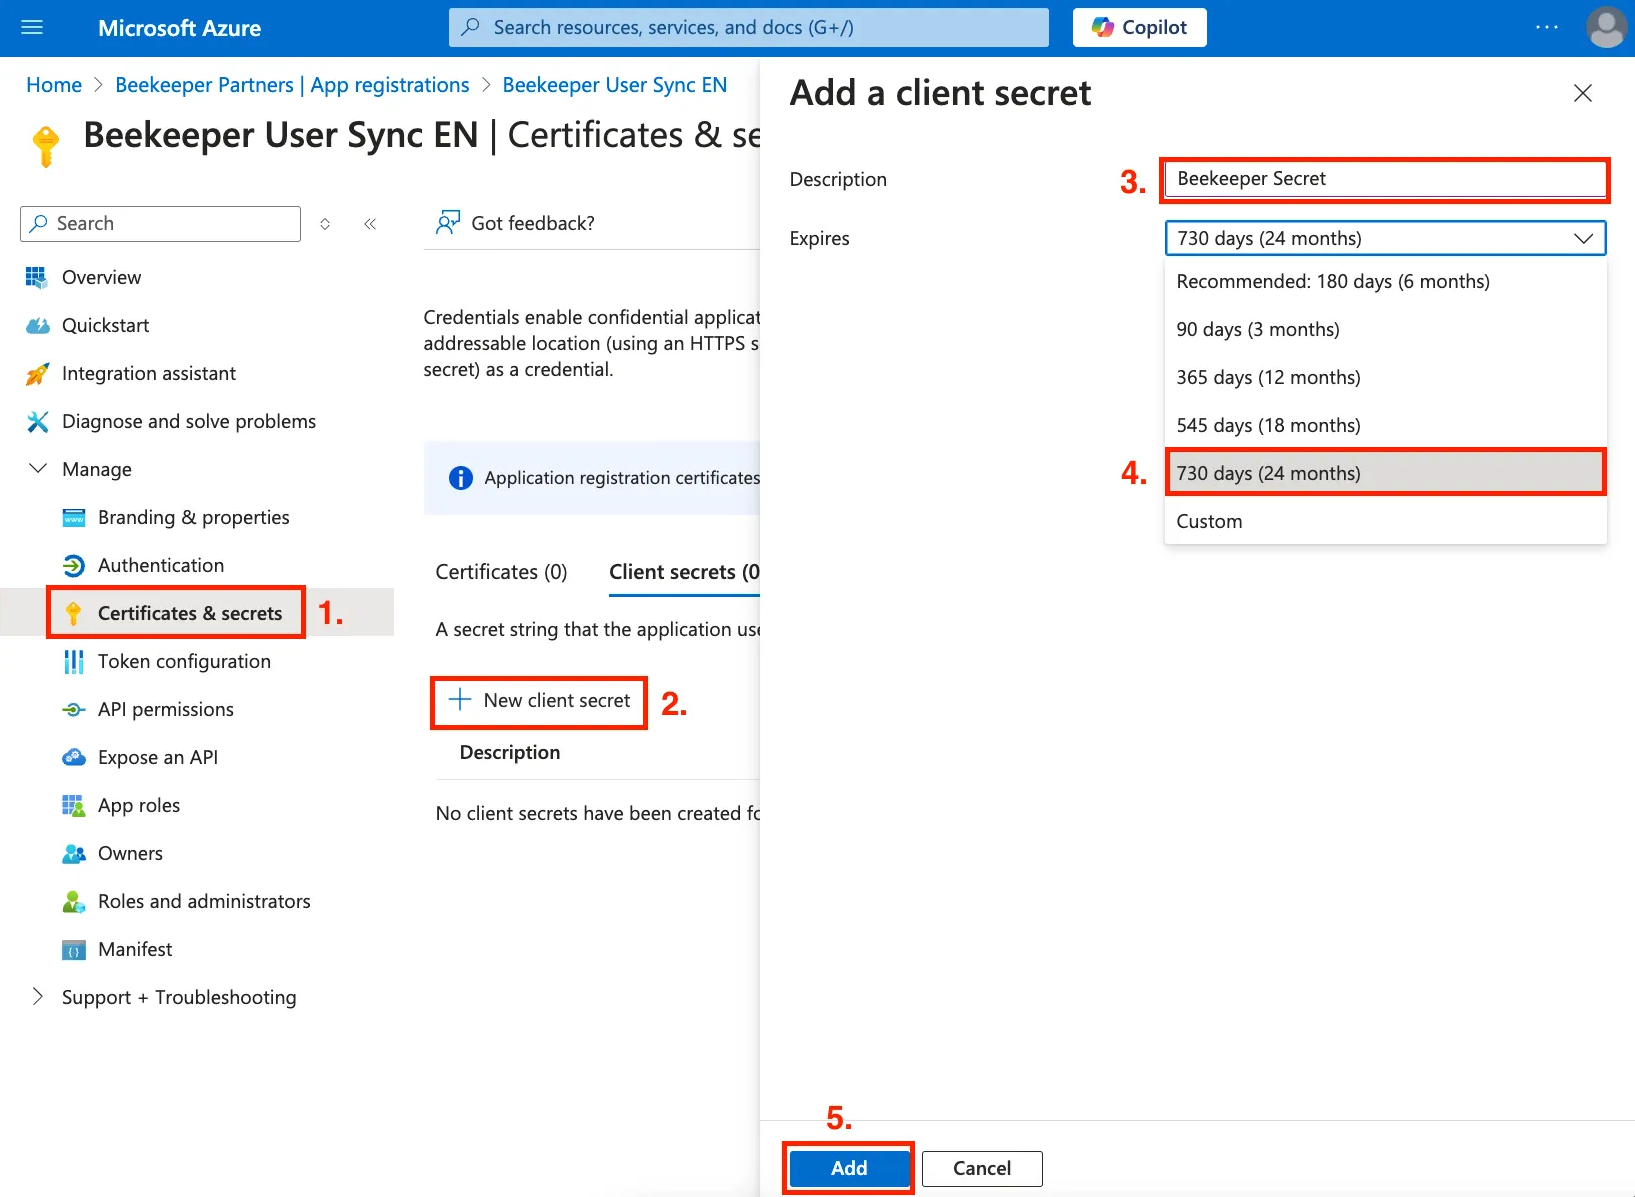Go to API permissions

pyautogui.click(x=166, y=710)
